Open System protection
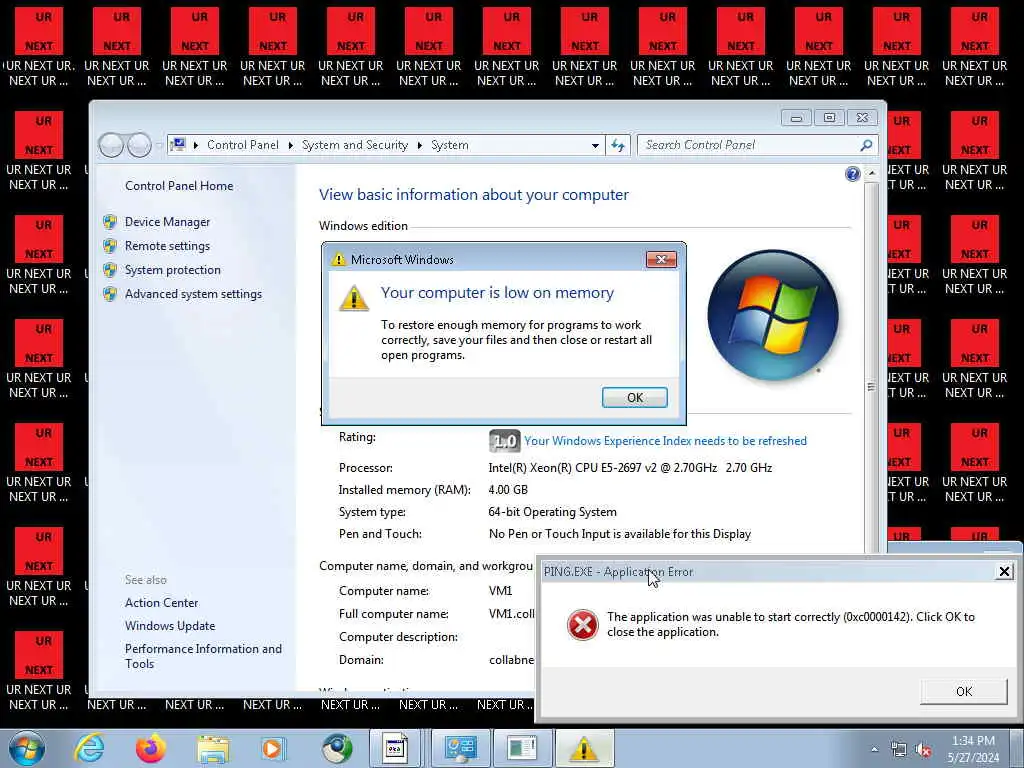Viewport: 1024px width, 768px height. (172, 270)
